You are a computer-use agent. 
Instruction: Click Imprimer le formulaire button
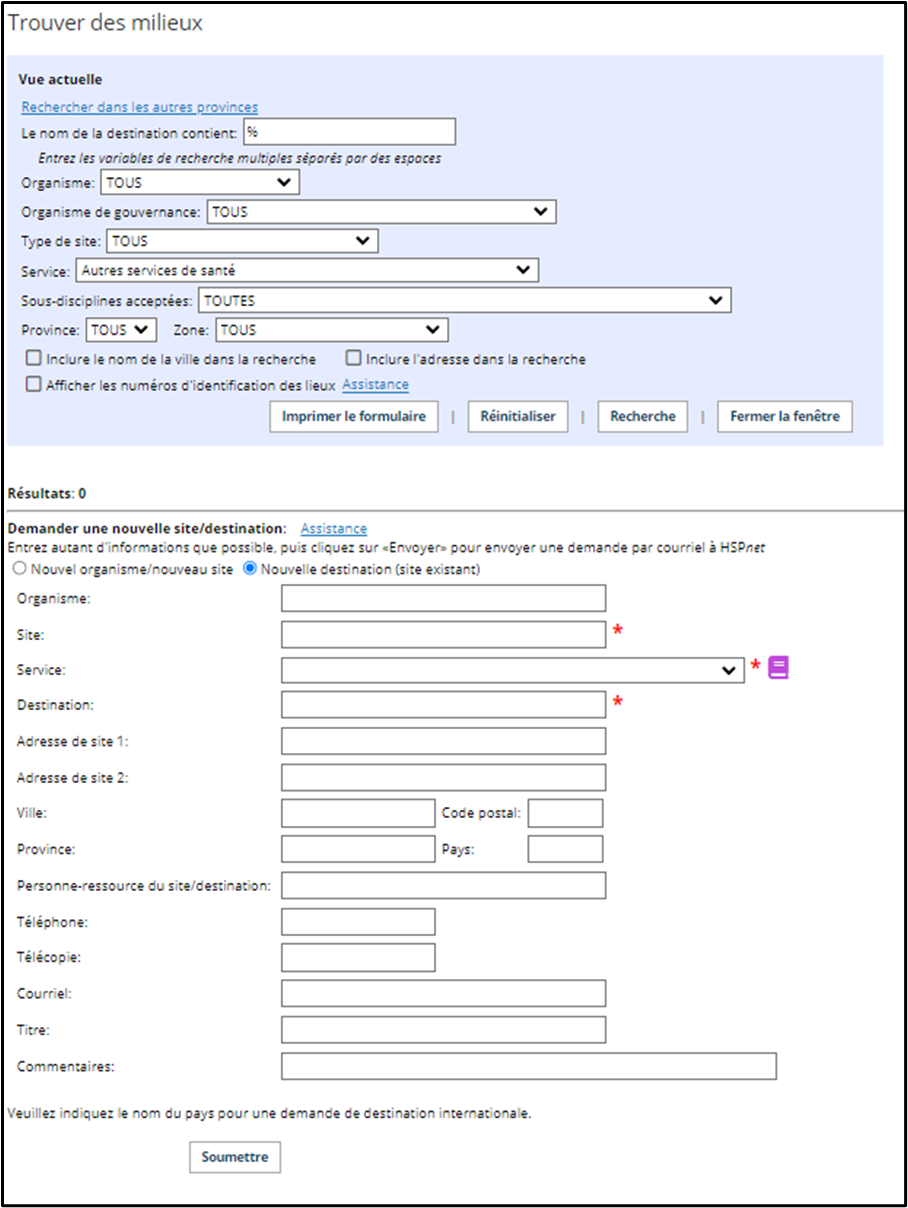pyautogui.click(x=354, y=417)
